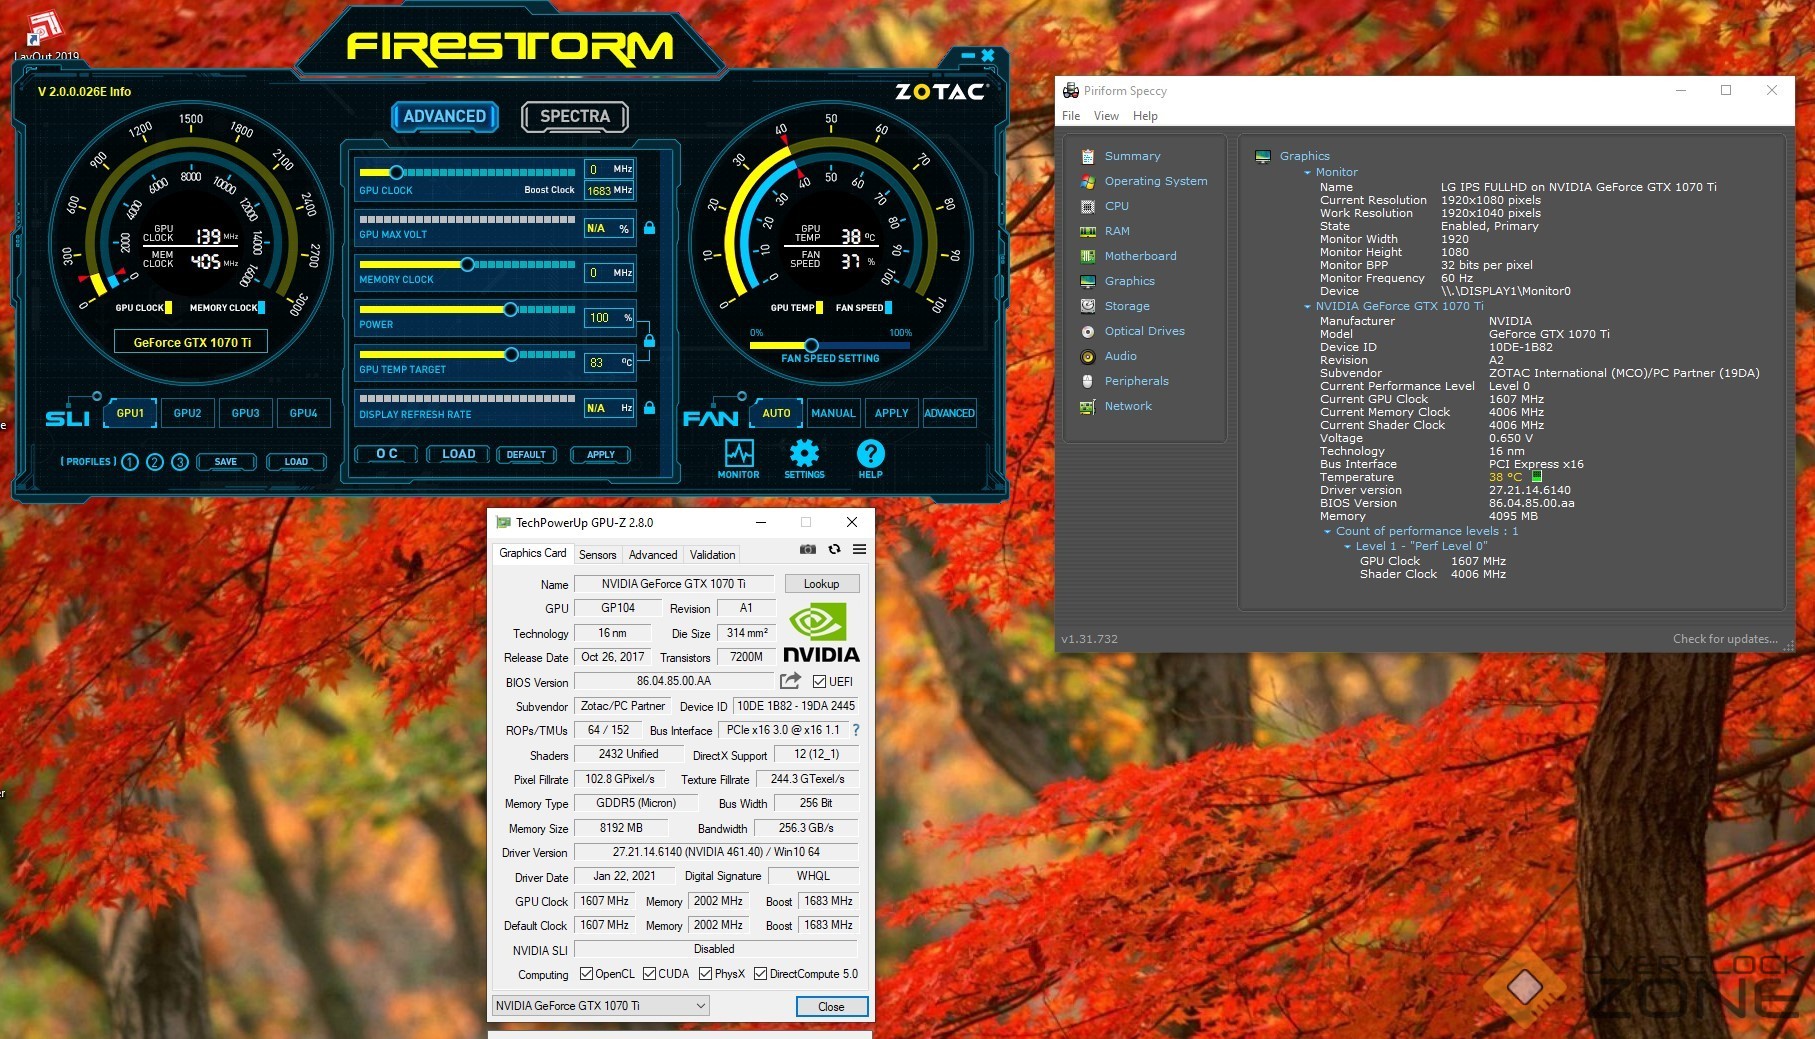Image resolution: width=1815 pixels, height=1039 pixels.
Task: Switch to the Sensors tab in GPU-Z
Action: pos(597,555)
